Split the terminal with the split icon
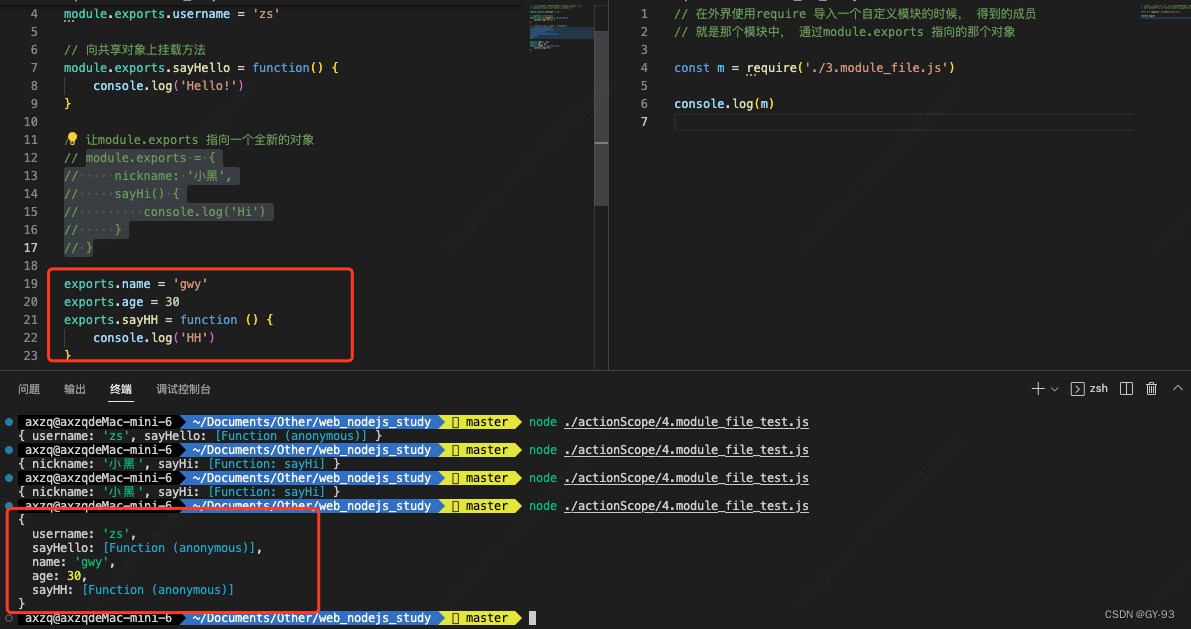The width and height of the screenshot is (1191, 629). point(1126,389)
